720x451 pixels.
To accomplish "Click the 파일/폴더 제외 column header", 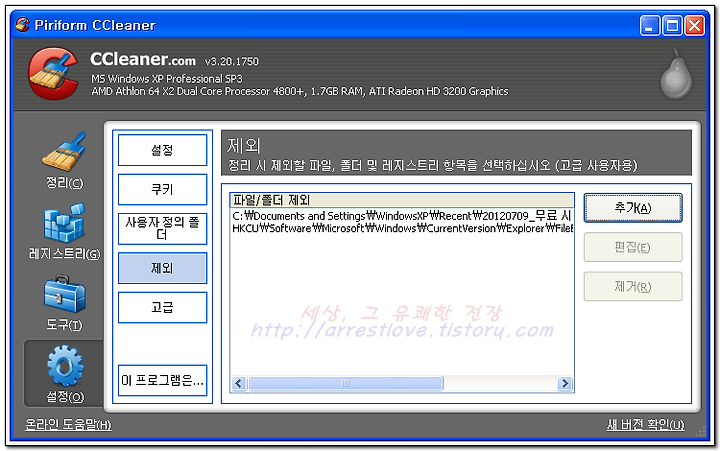I will [402, 200].
